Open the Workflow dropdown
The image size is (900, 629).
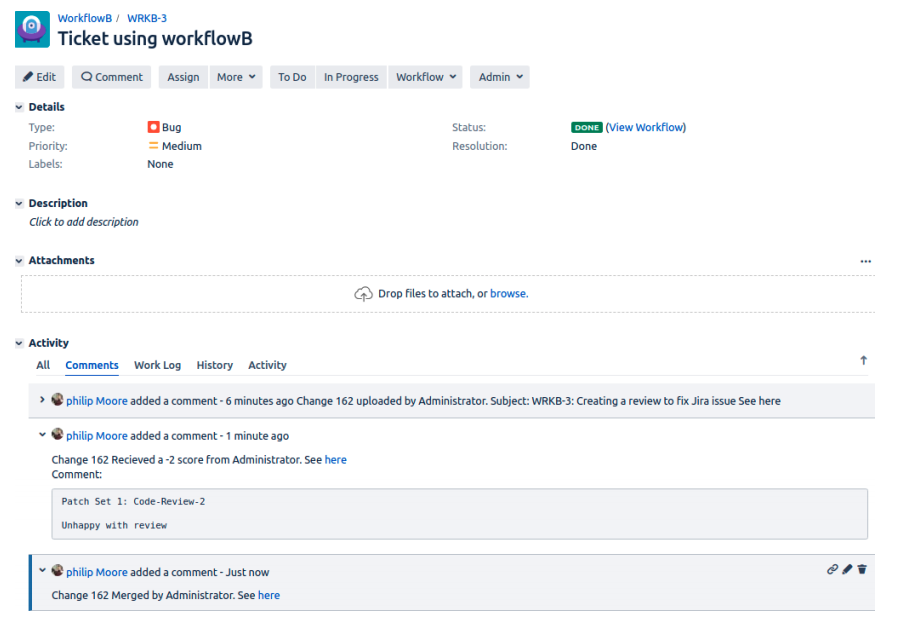[424, 77]
